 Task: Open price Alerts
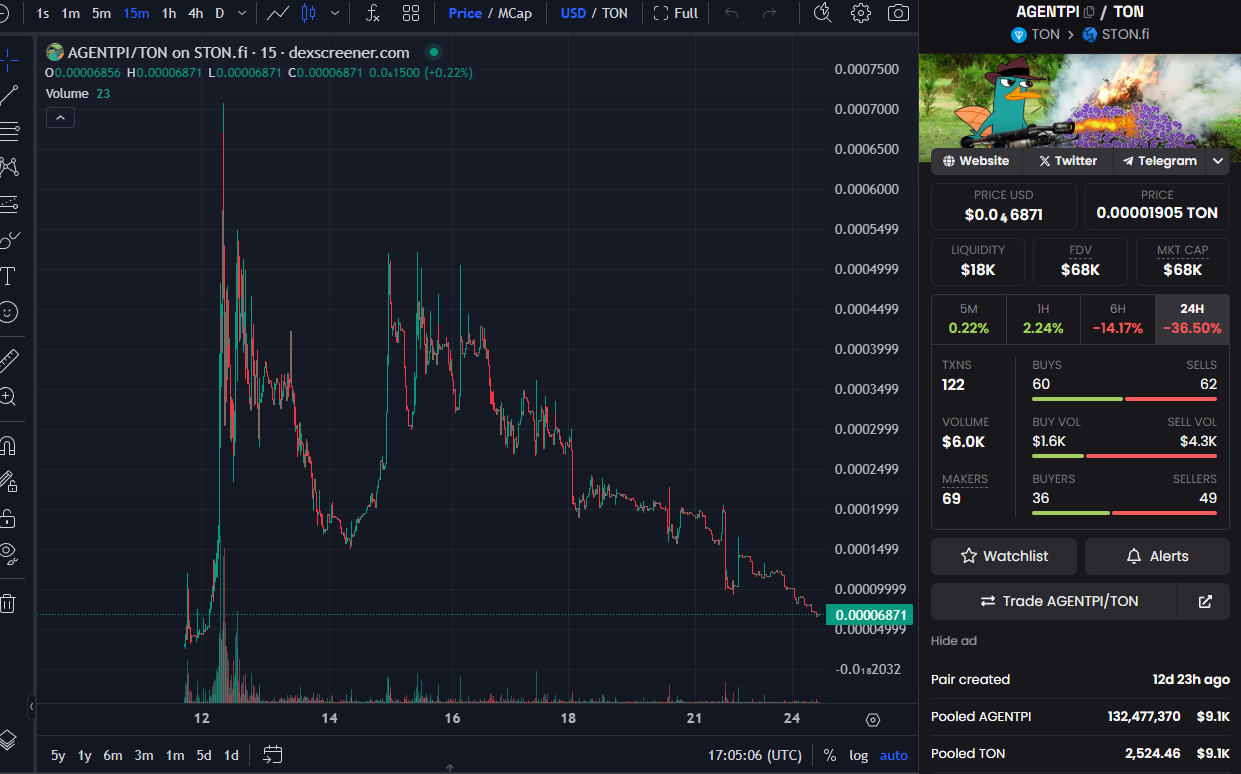tap(1157, 556)
